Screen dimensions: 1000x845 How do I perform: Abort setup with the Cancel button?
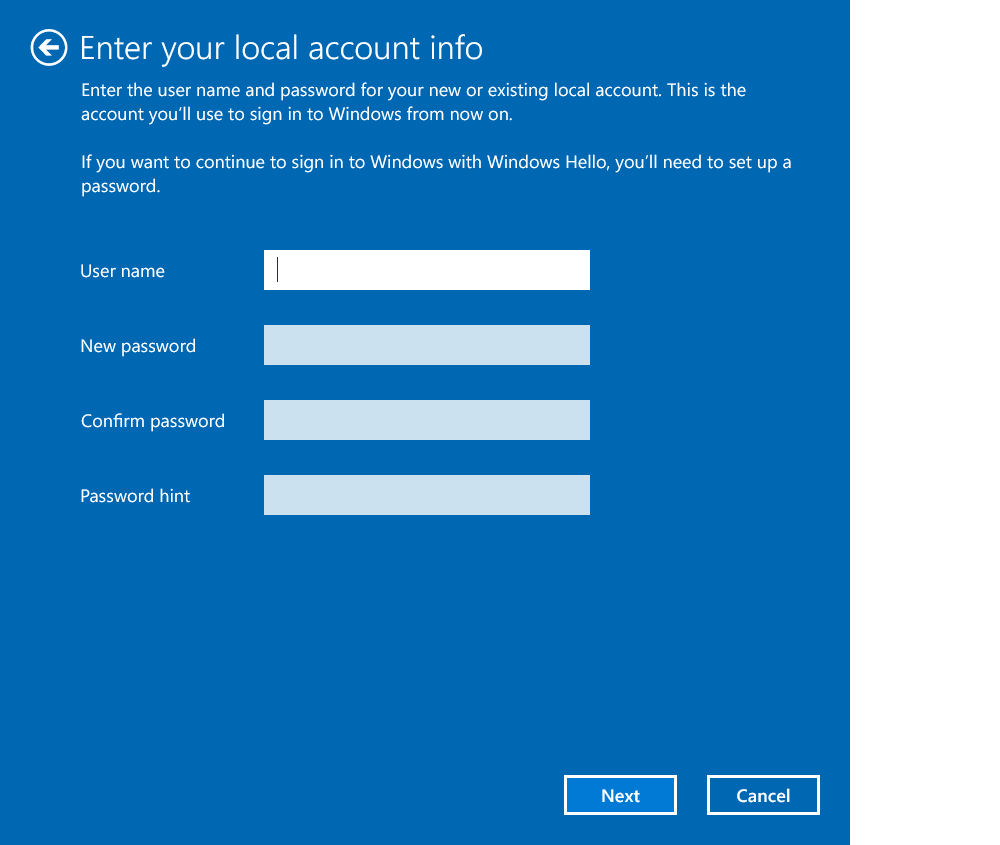(763, 795)
